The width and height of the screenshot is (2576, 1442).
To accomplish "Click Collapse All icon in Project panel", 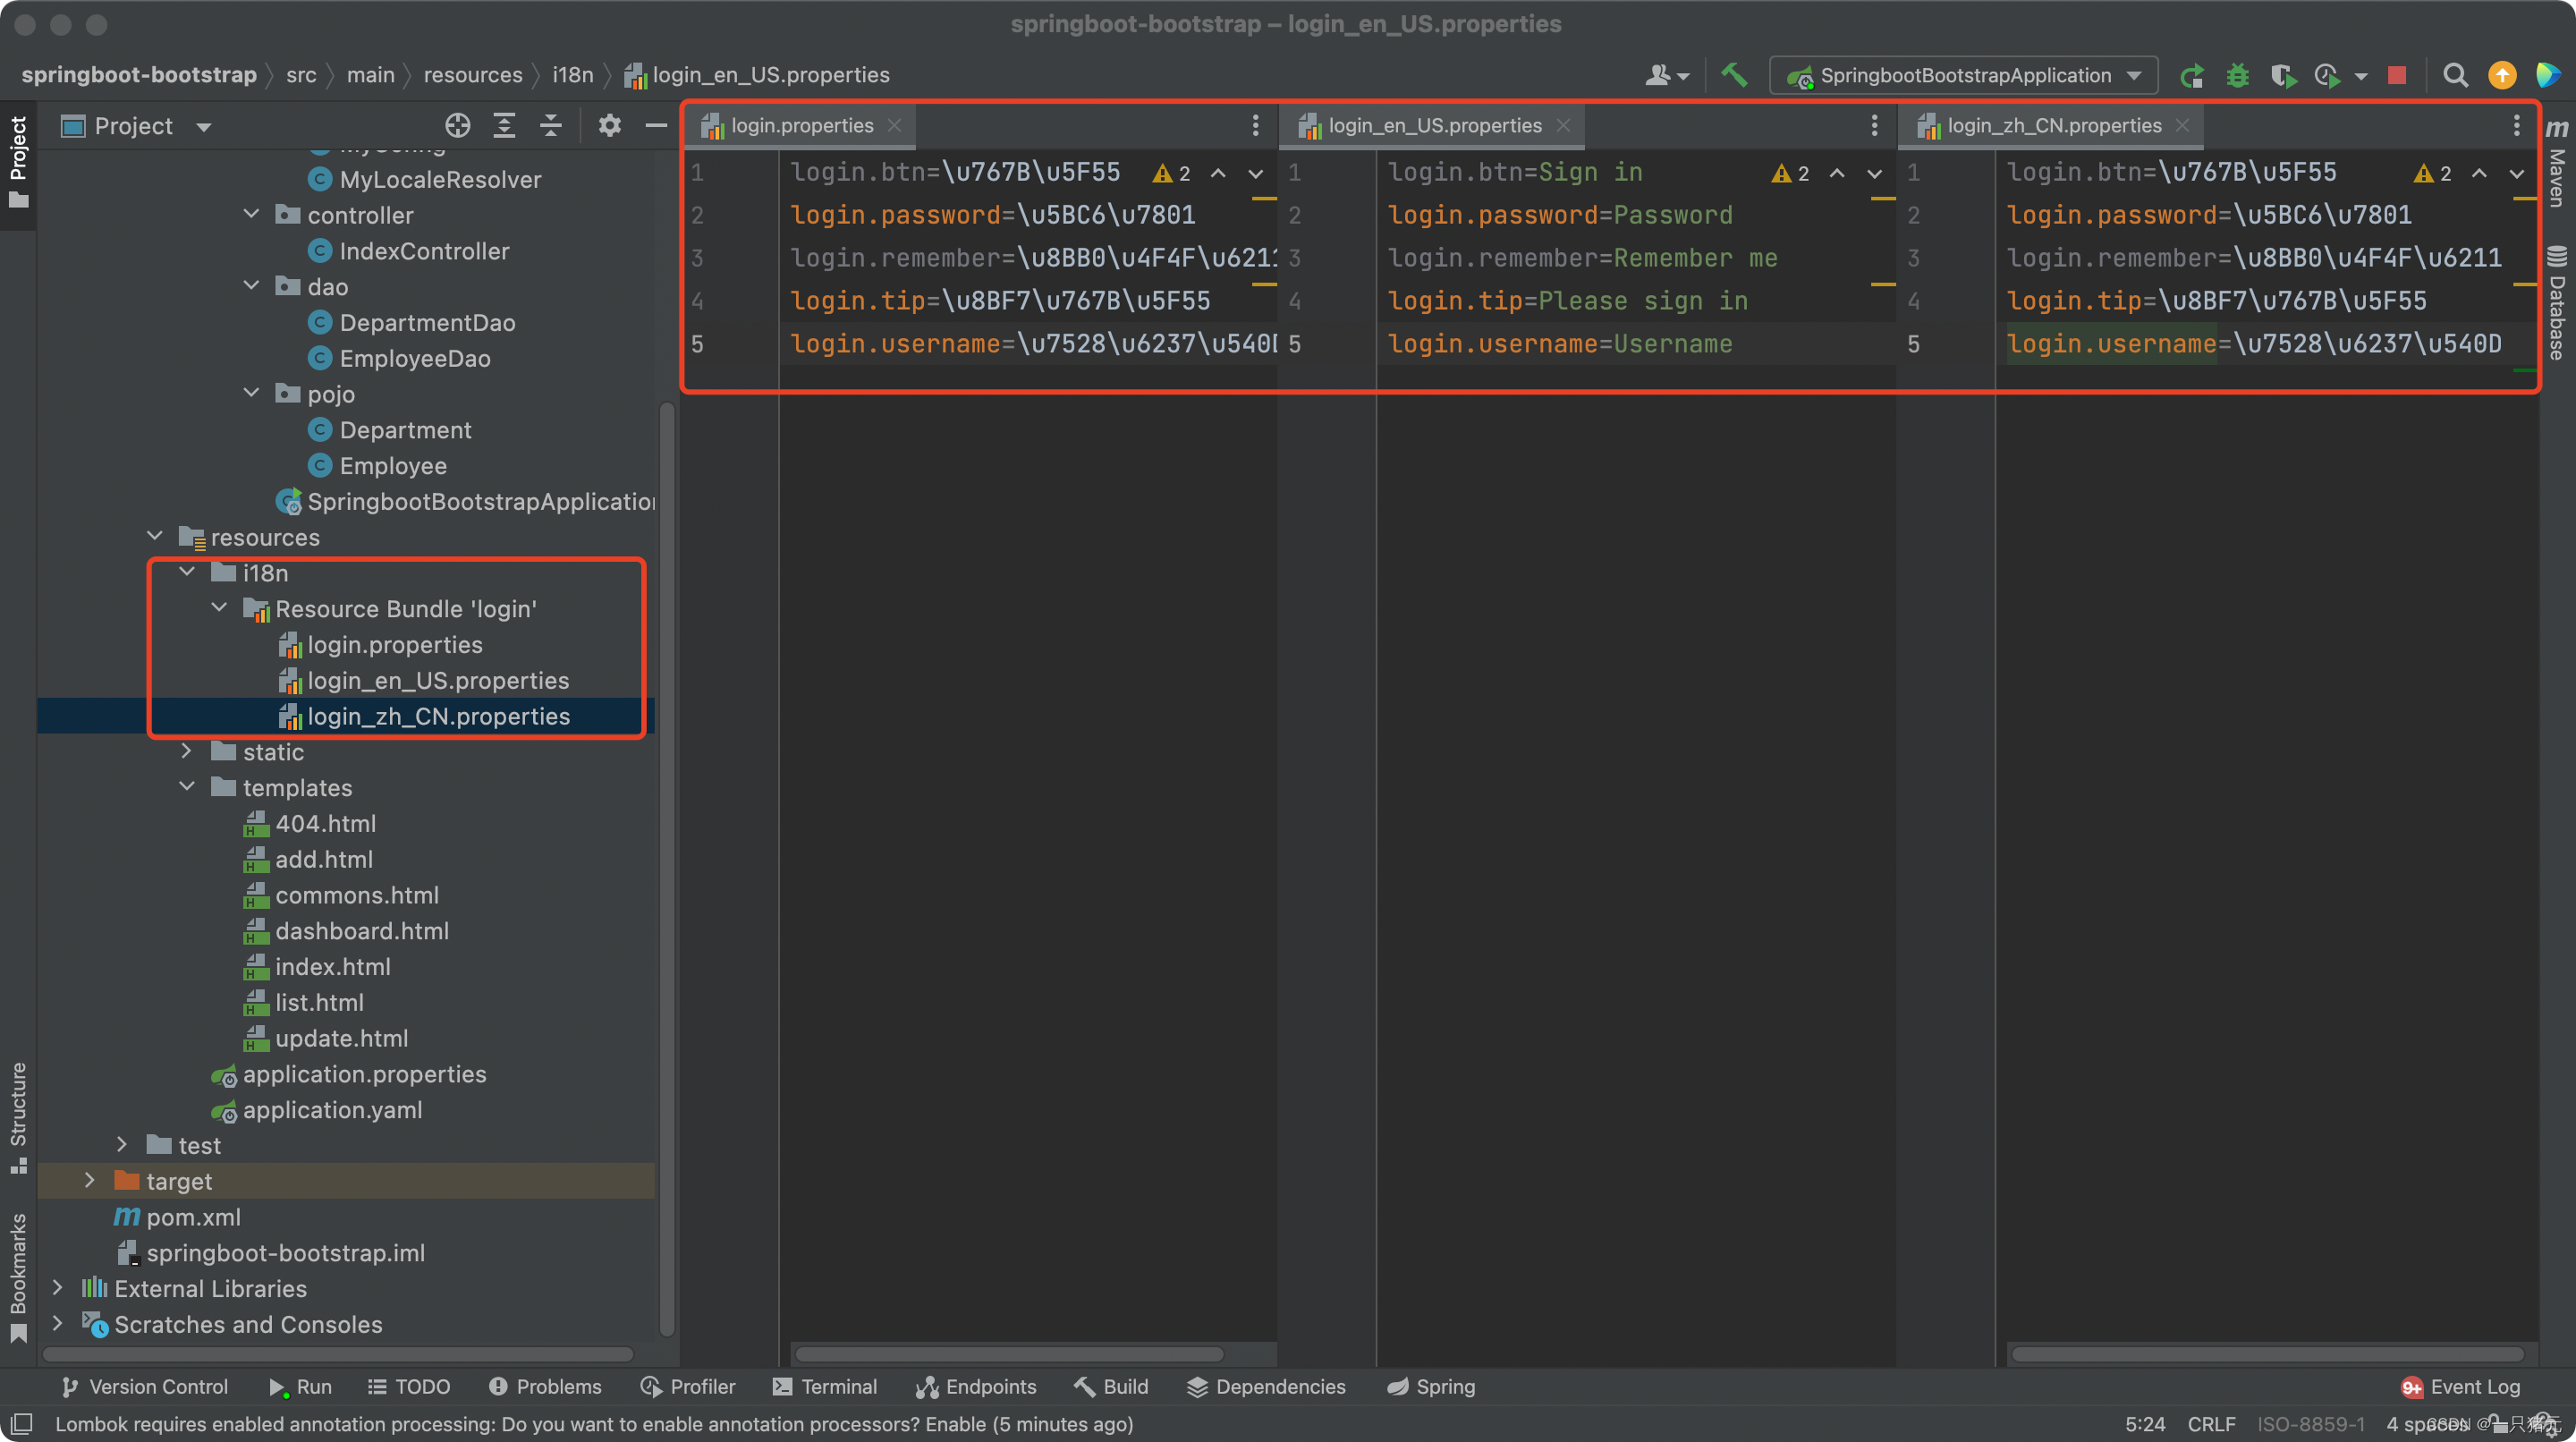I will pos(550,125).
